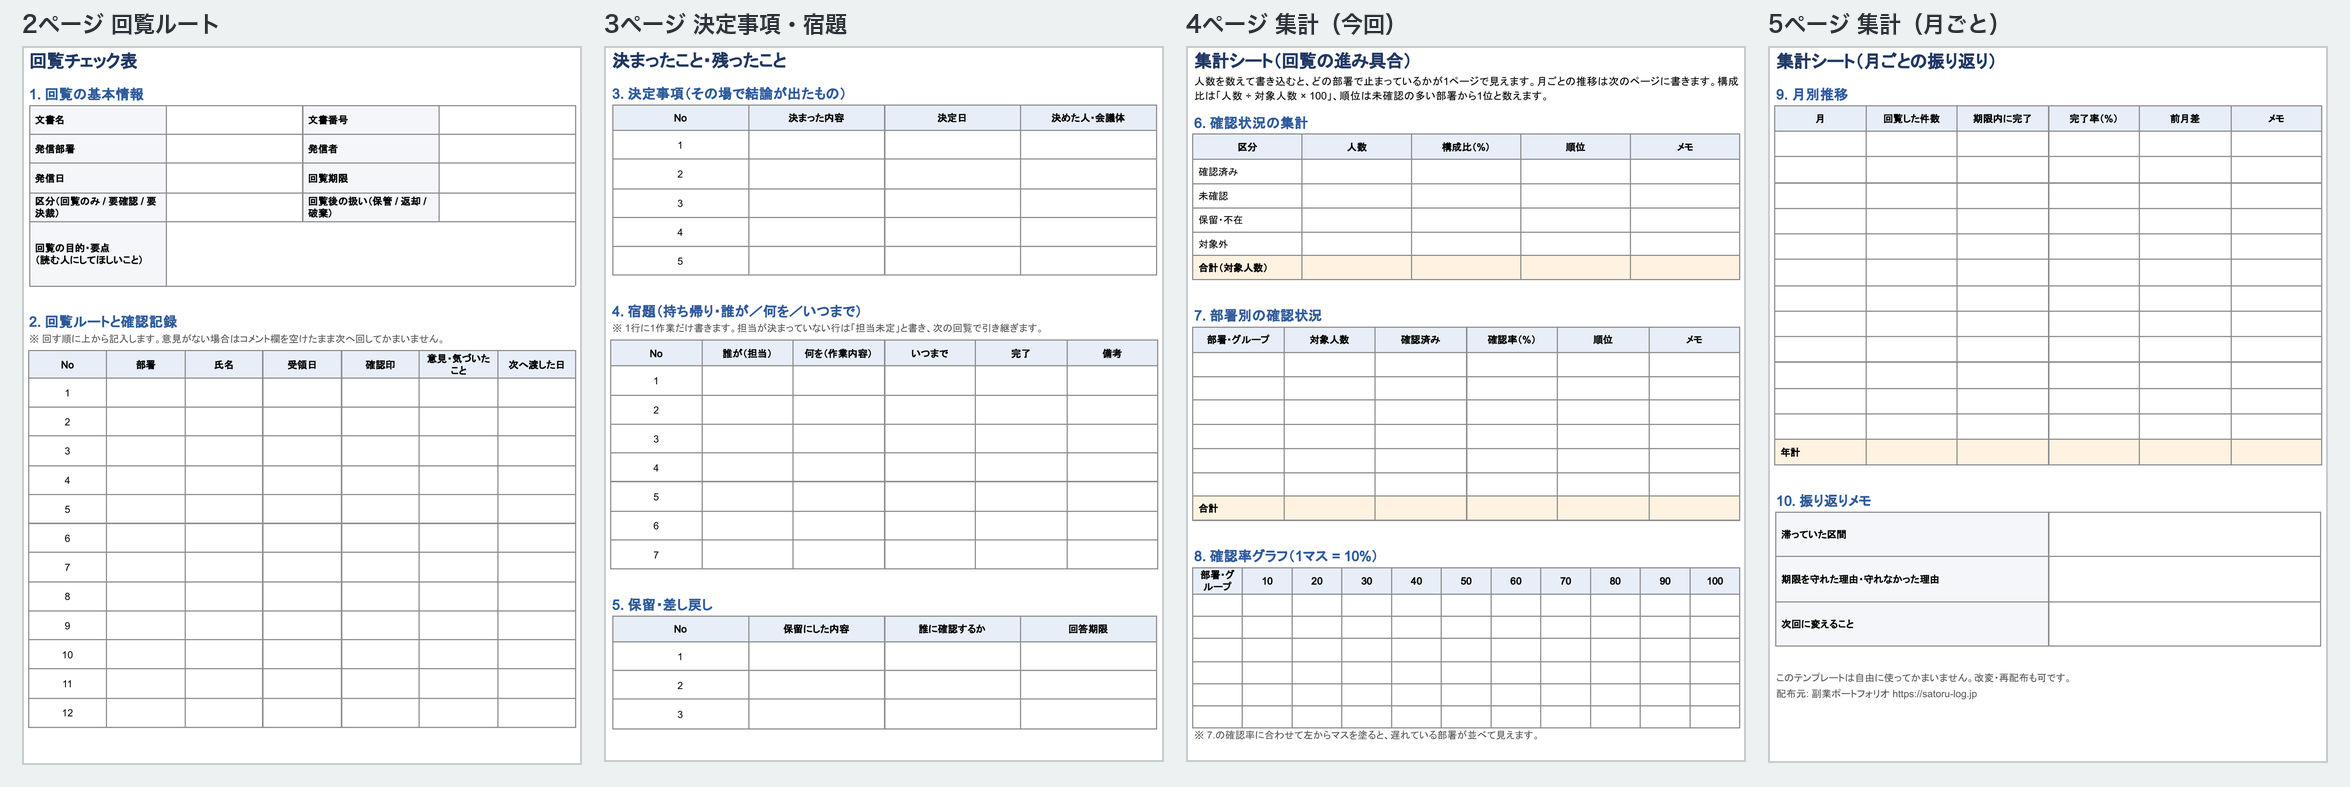Click the heading 6. 確認状況の集計
This screenshot has width=2350, height=787.
point(1250,123)
